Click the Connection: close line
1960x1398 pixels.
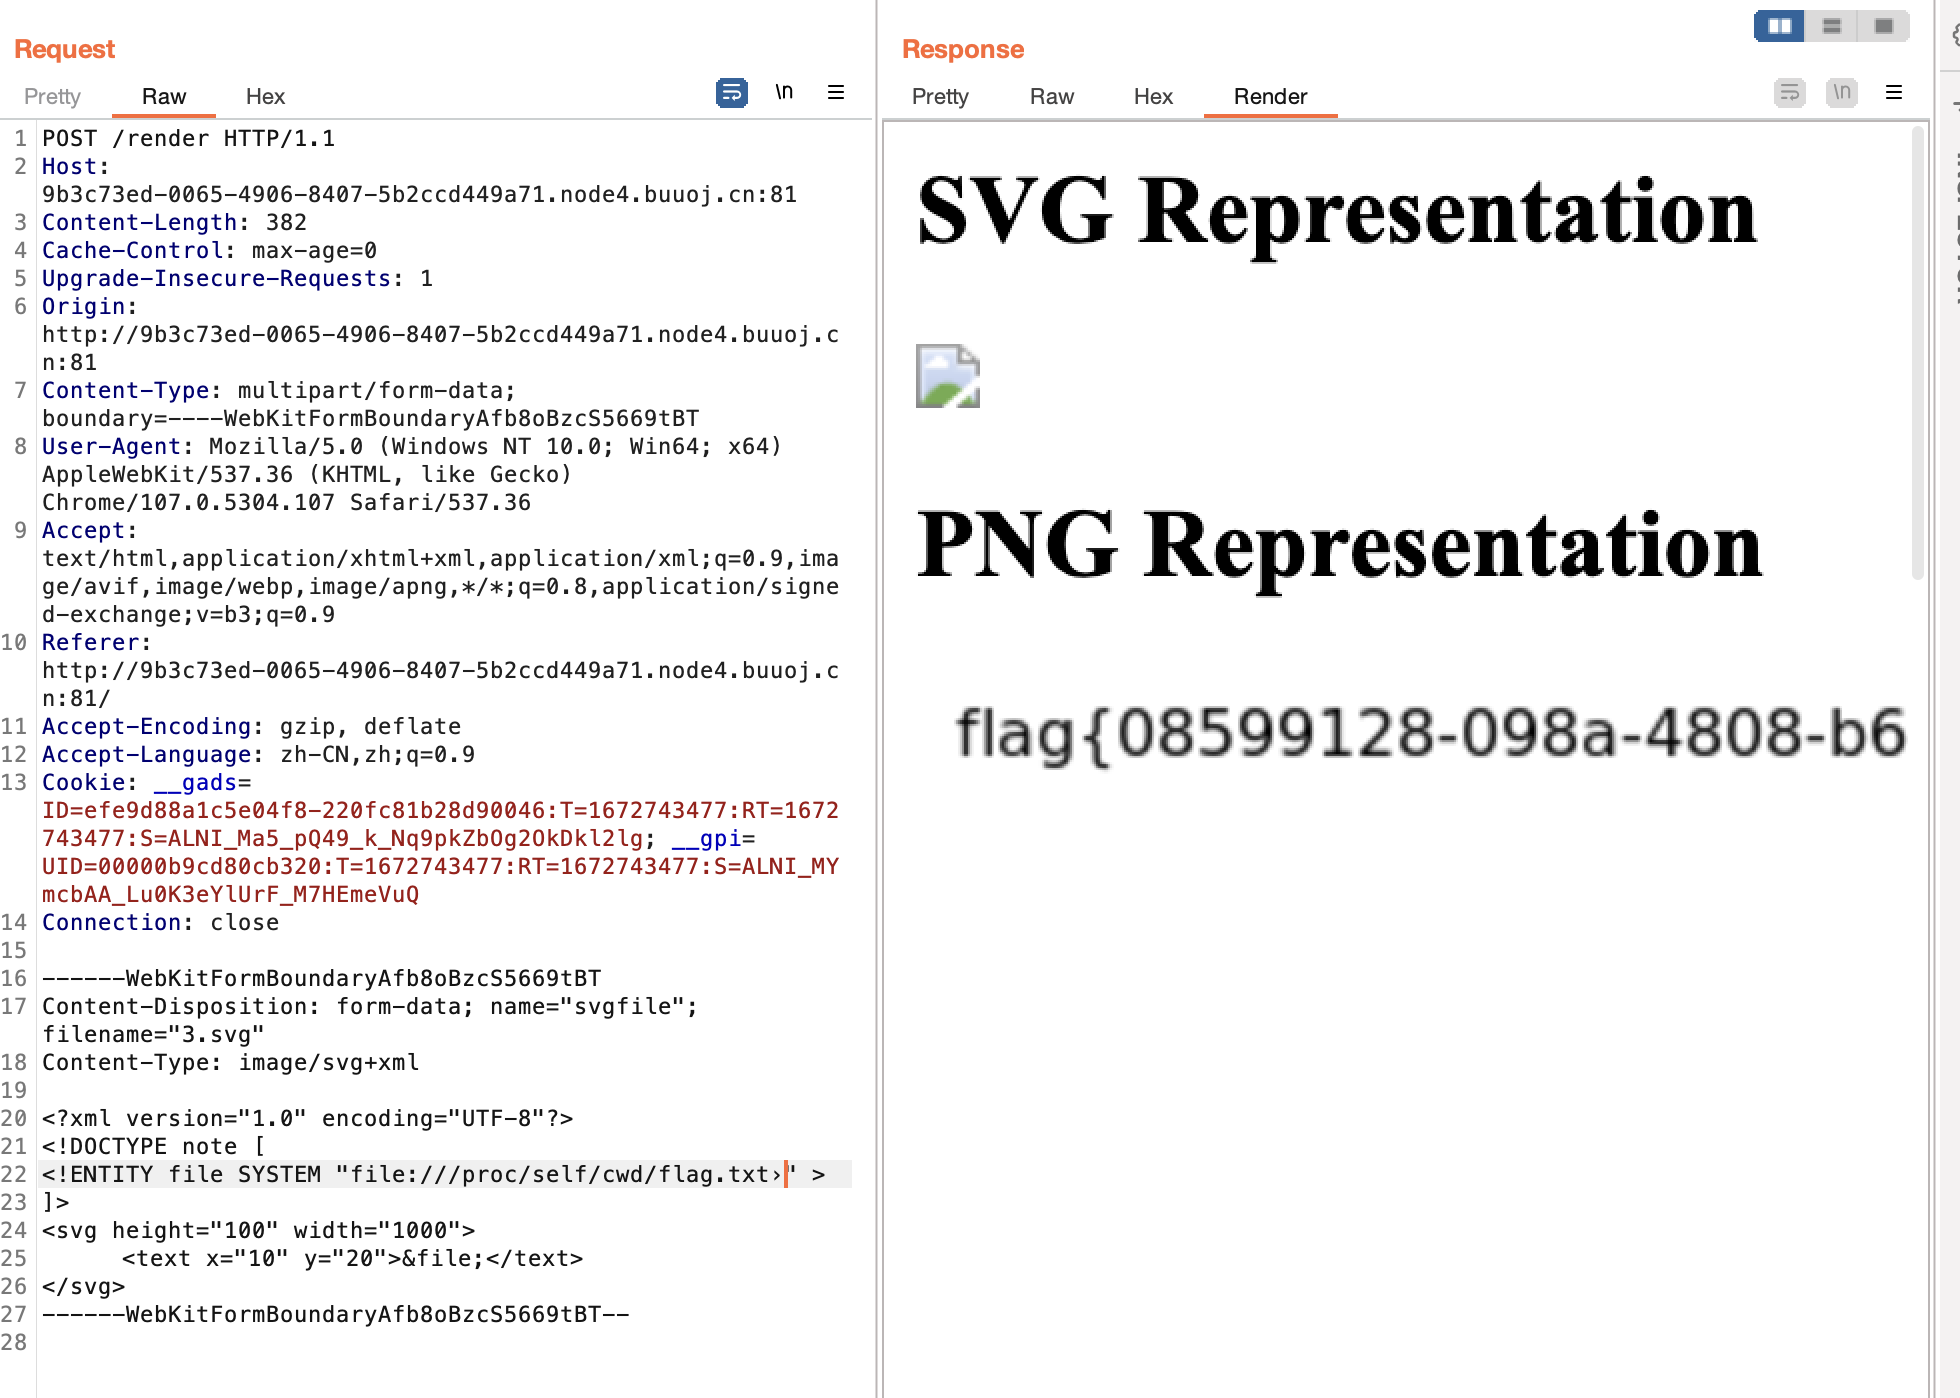click(x=160, y=922)
